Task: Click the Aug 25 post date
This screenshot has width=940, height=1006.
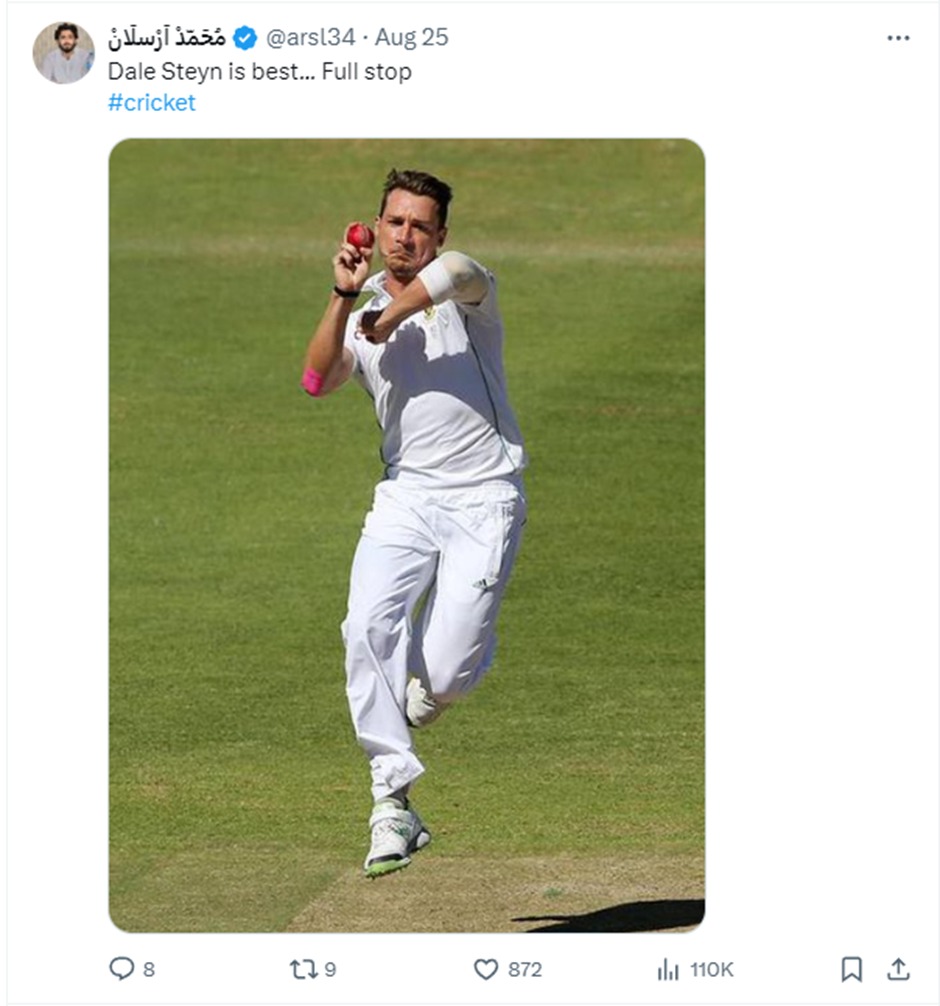Action: 412,38
